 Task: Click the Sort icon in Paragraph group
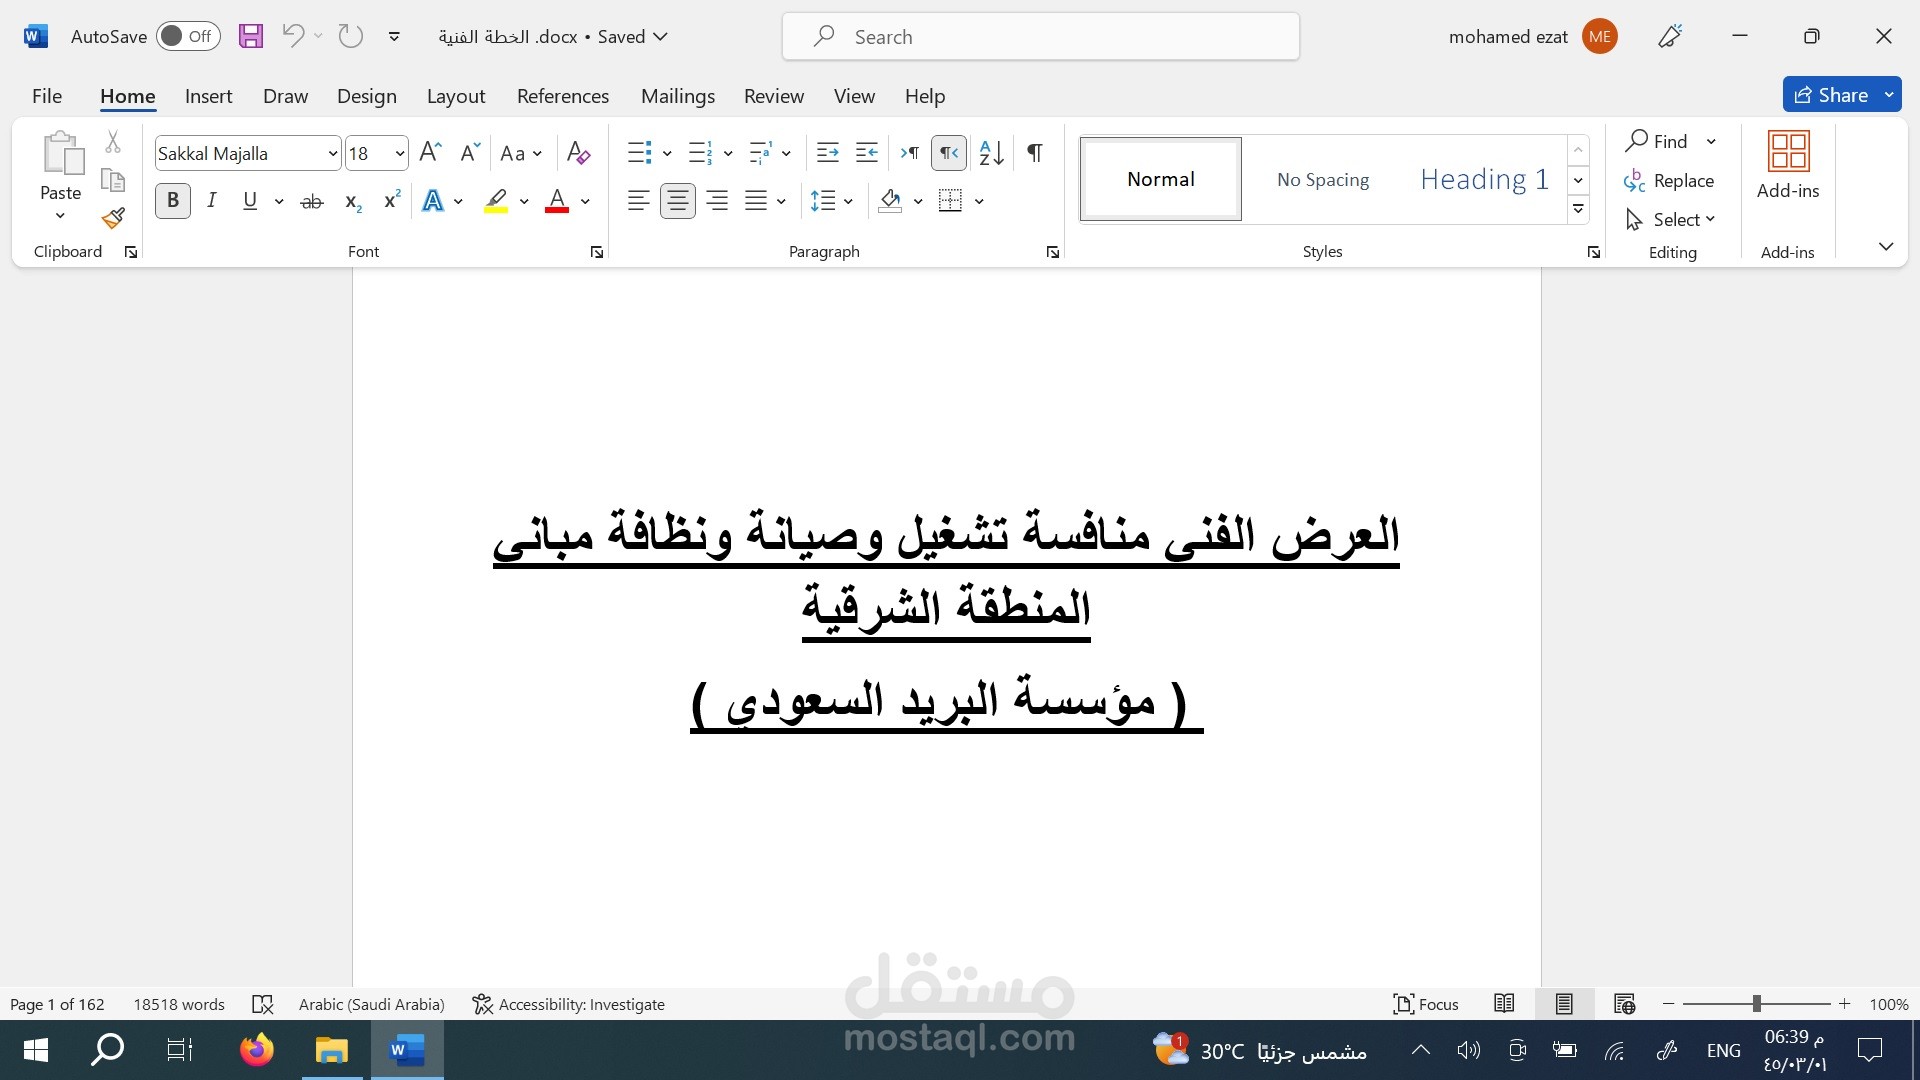990,152
